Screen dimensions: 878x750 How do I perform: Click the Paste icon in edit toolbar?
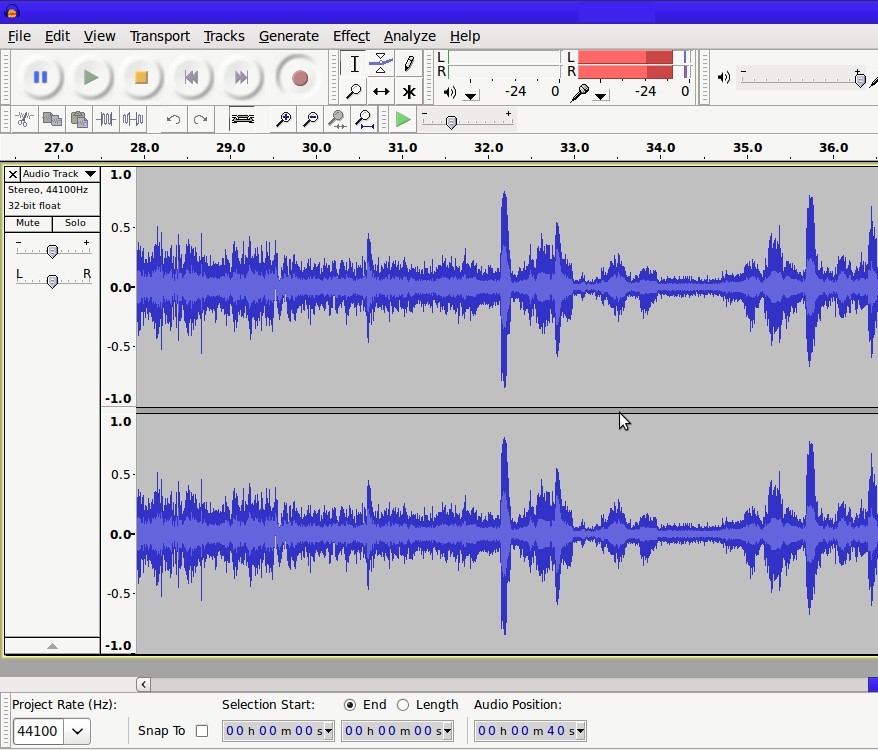click(x=79, y=119)
